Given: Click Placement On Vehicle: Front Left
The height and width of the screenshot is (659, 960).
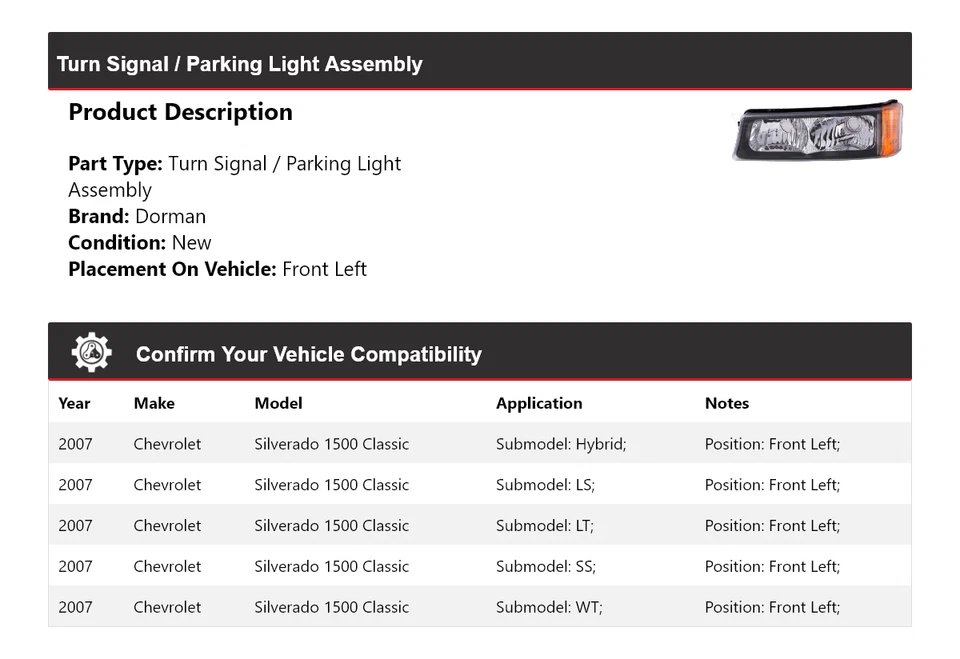Looking at the screenshot, I should pyautogui.click(x=217, y=269).
